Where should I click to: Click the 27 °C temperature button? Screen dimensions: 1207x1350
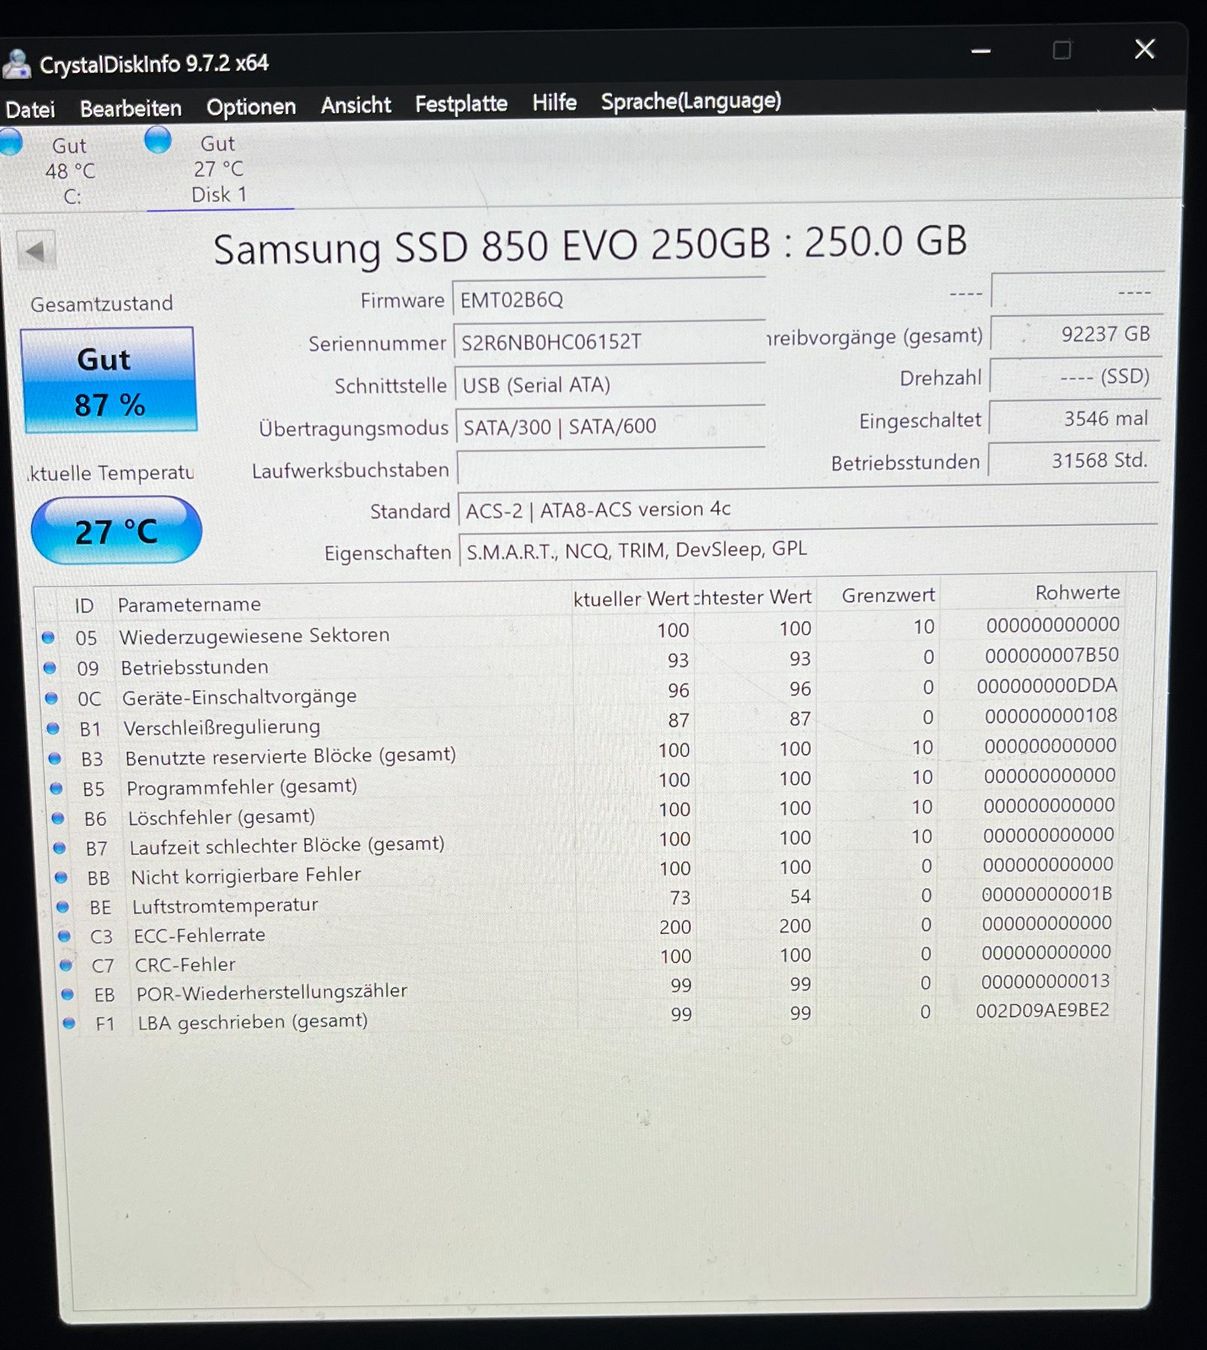click(116, 530)
